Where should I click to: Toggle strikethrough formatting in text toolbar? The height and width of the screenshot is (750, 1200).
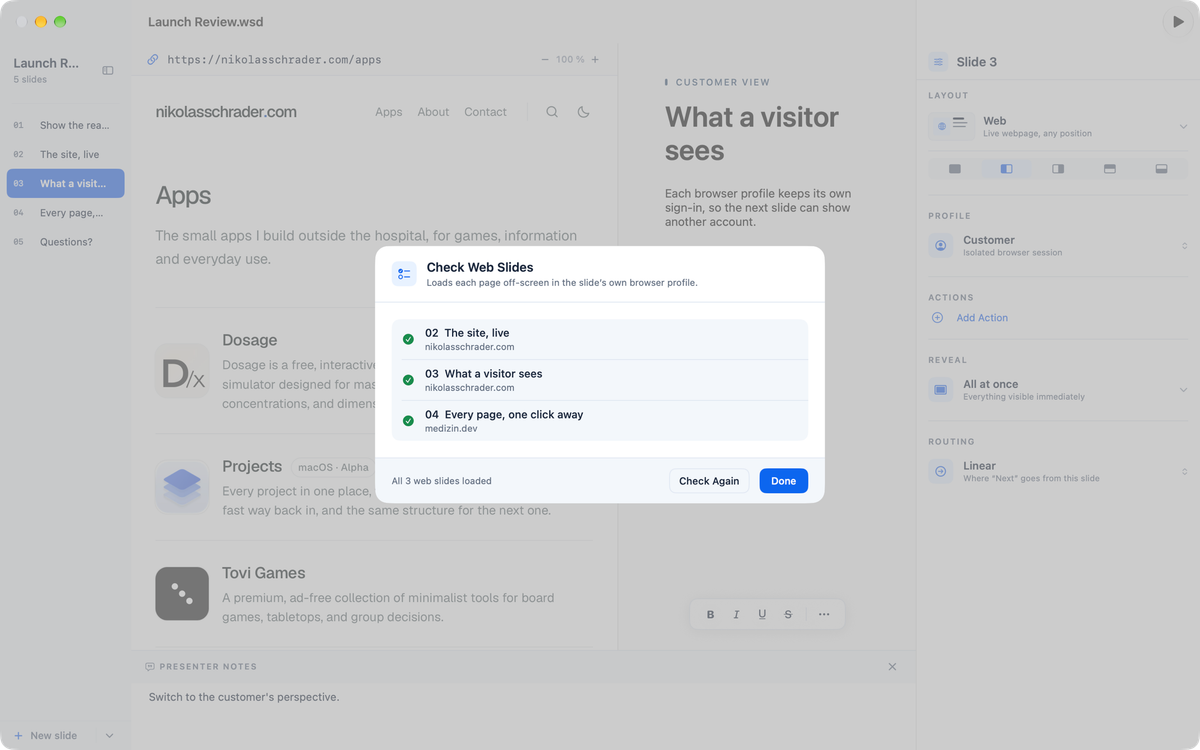[x=788, y=615]
